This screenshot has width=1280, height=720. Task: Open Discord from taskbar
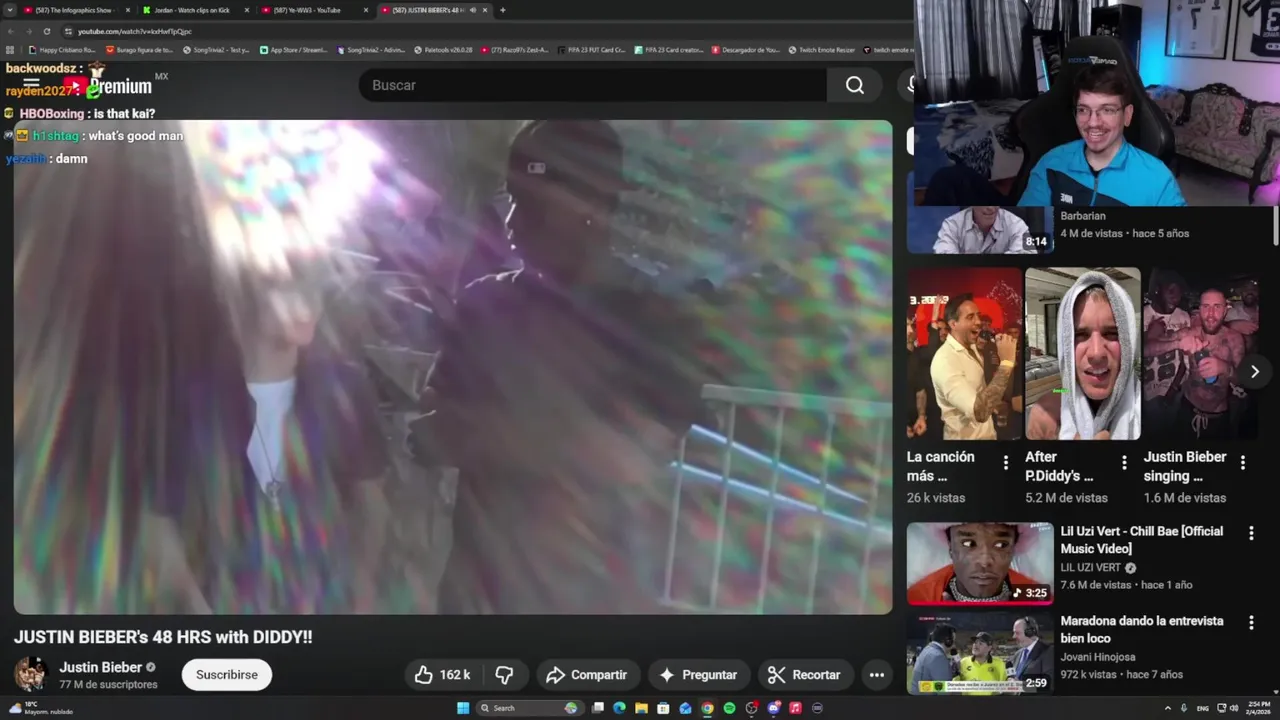pyautogui.click(x=773, y=708)
